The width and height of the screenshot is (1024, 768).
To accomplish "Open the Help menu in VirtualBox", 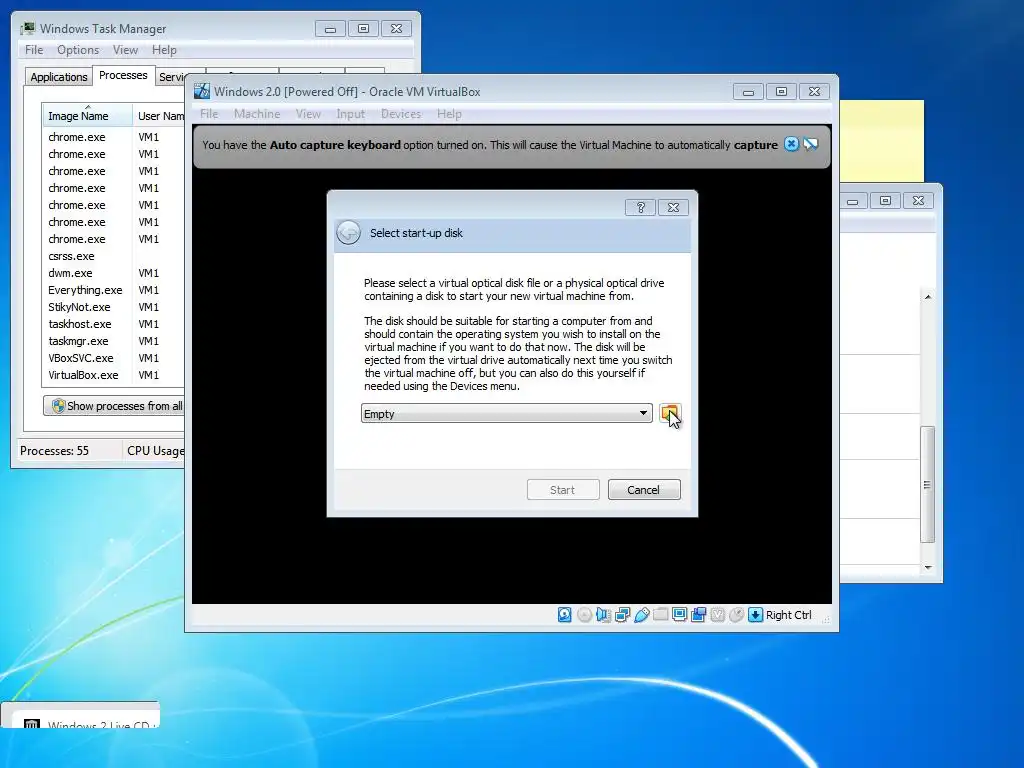I will click(449, 114).
